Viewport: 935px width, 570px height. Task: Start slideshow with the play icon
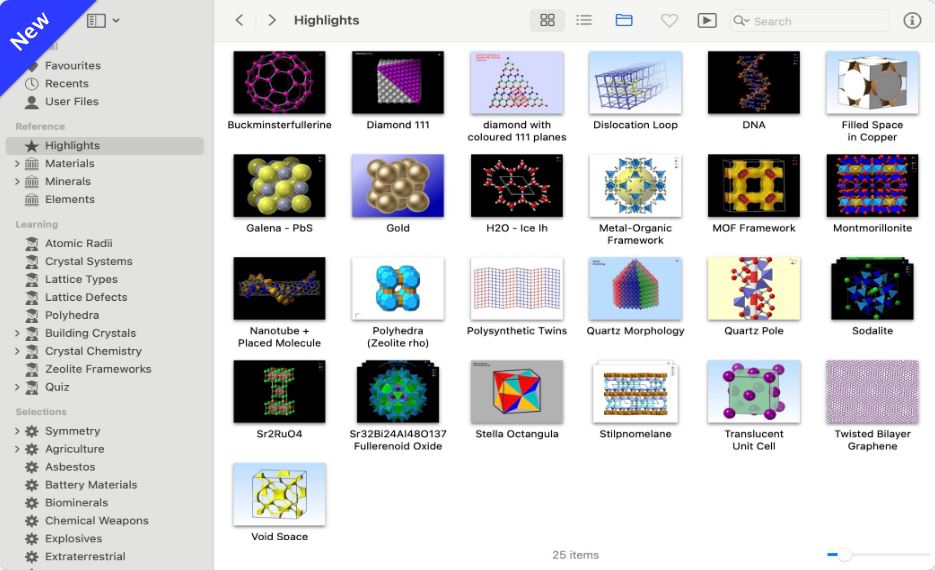[707, 21]
